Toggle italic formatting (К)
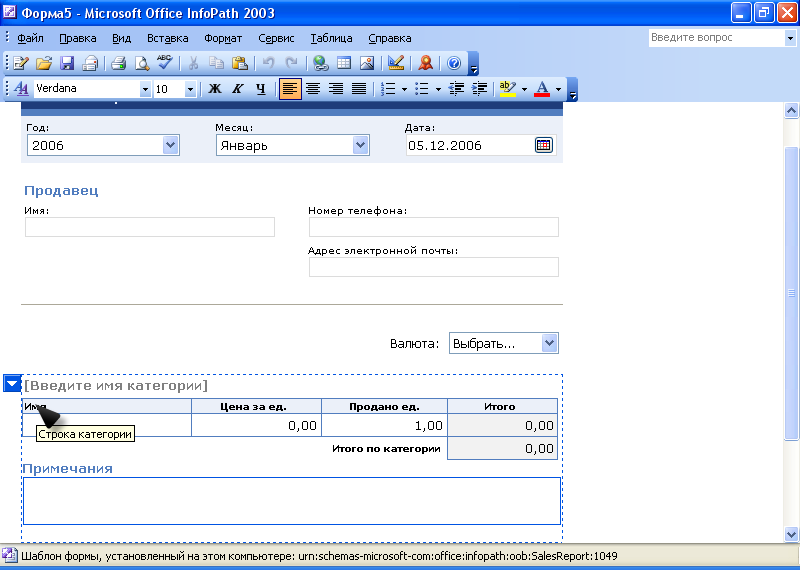 coord(237,89)
